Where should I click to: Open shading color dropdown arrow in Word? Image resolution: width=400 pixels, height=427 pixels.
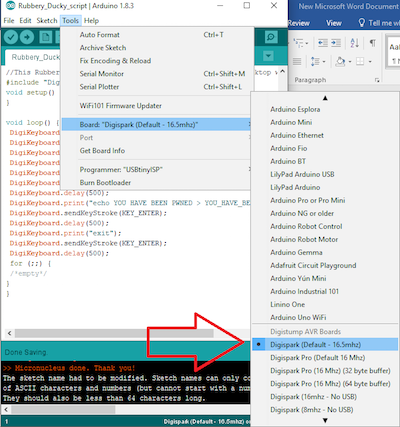(350, 62)
